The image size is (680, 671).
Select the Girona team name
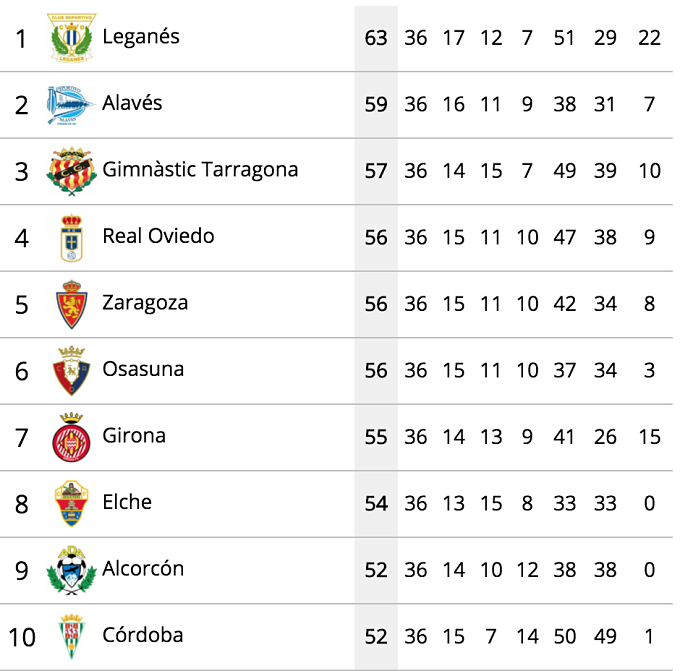coord(134,435)
